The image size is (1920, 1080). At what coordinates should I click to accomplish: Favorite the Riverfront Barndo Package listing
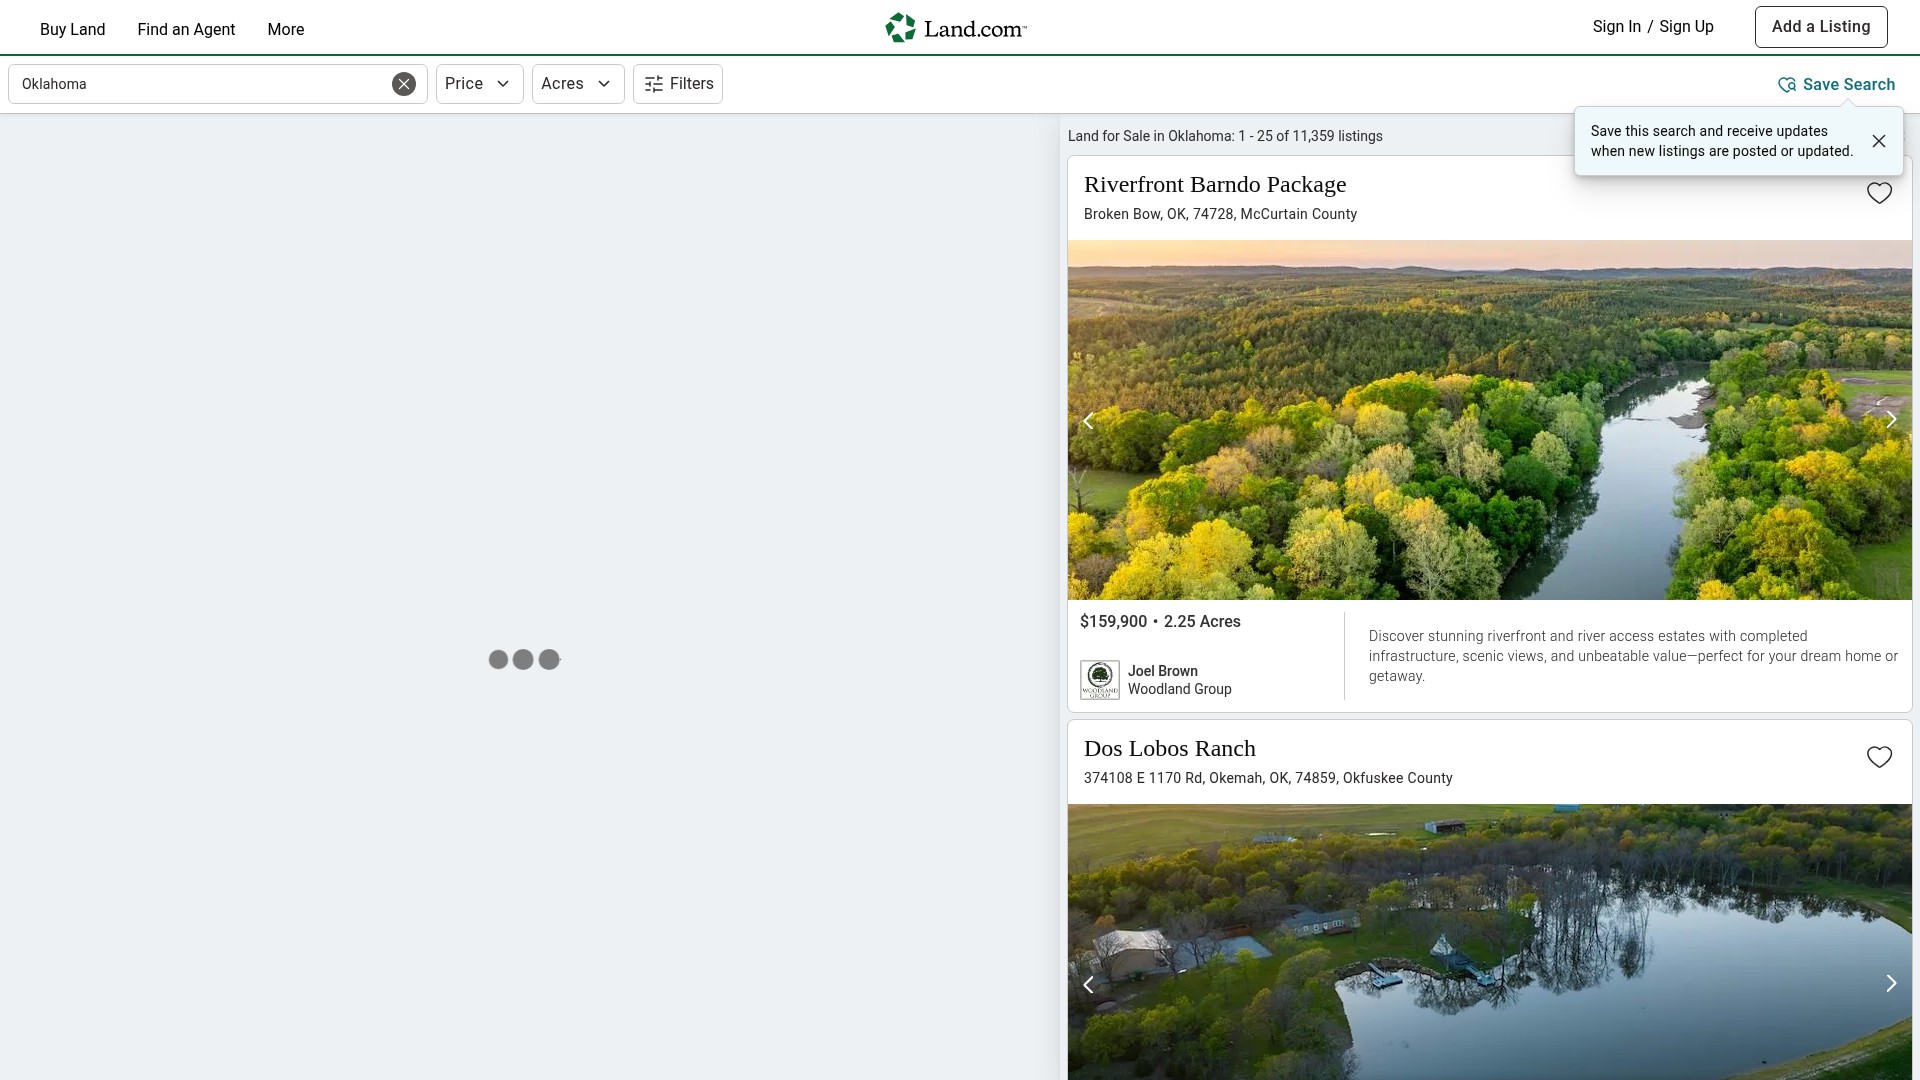(x=1880, y=193)
